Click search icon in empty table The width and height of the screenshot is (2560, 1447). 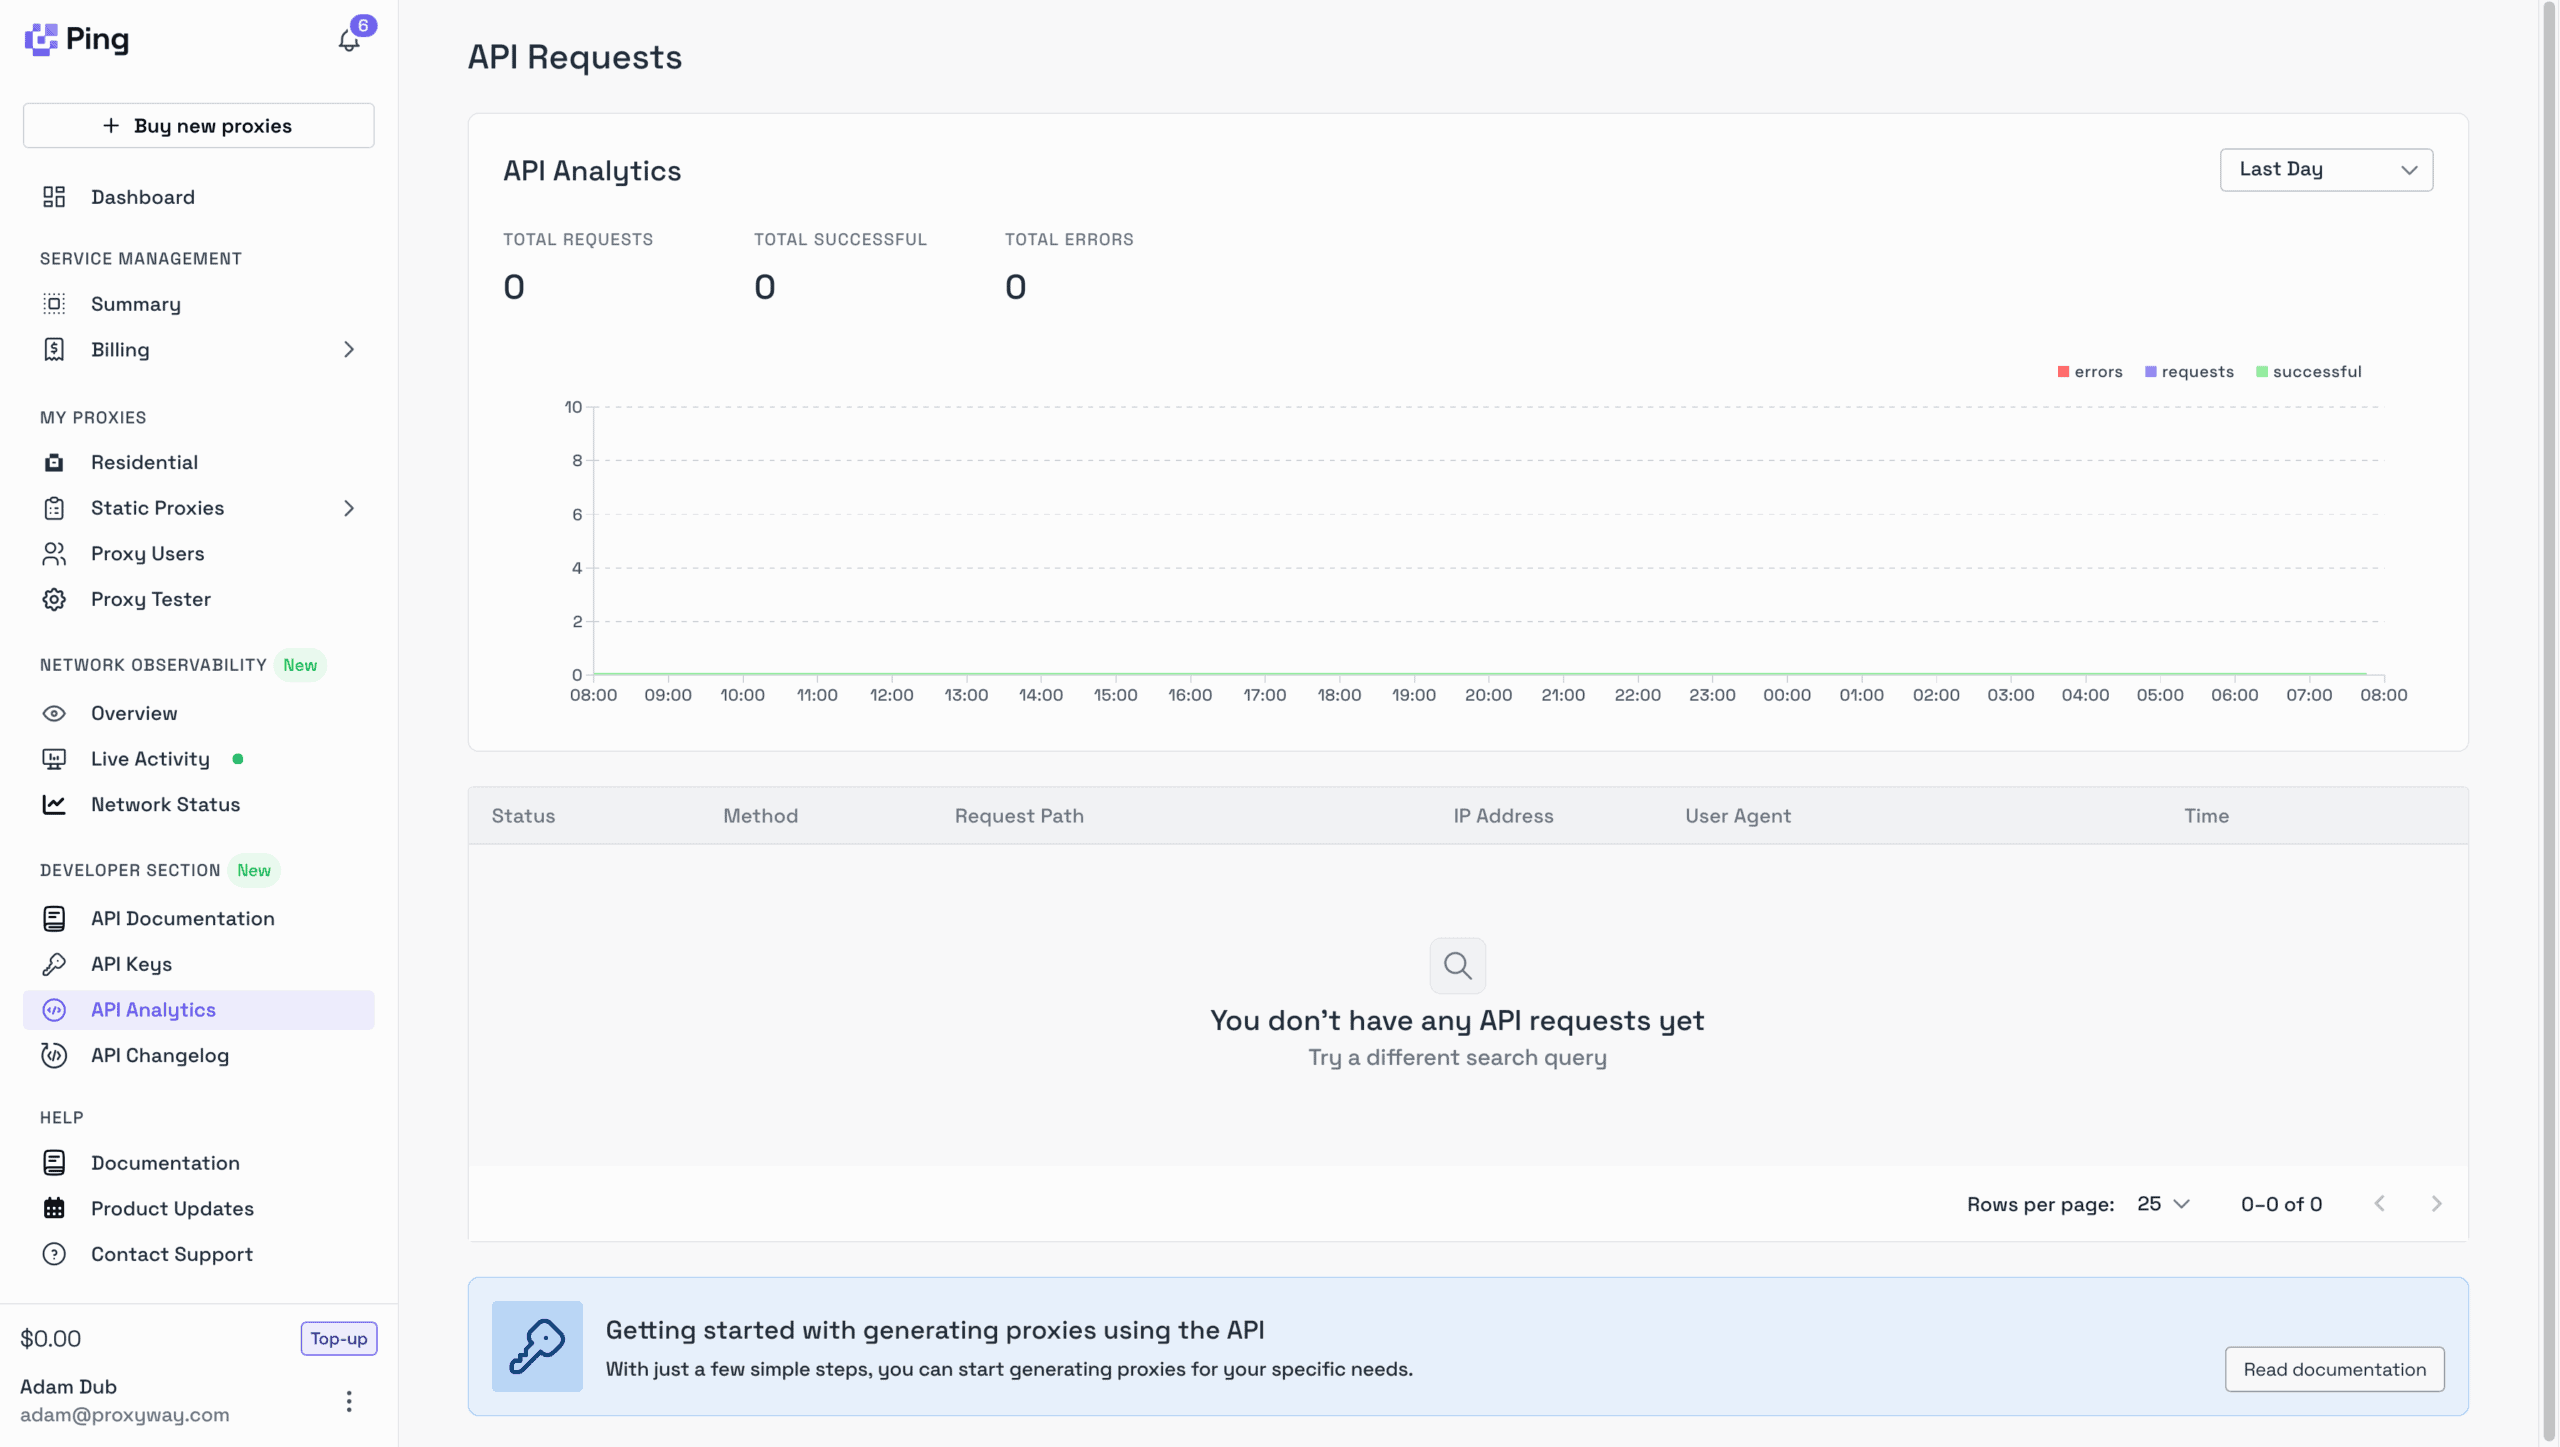(1457, 965)
